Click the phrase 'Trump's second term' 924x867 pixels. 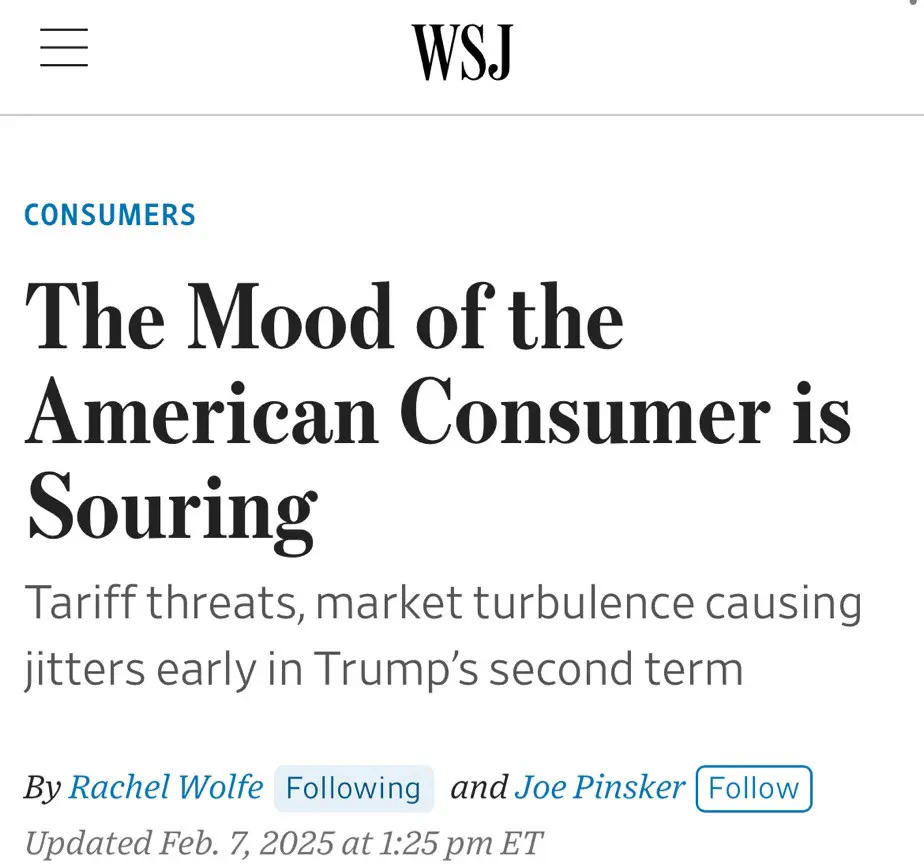pos(530,668)
